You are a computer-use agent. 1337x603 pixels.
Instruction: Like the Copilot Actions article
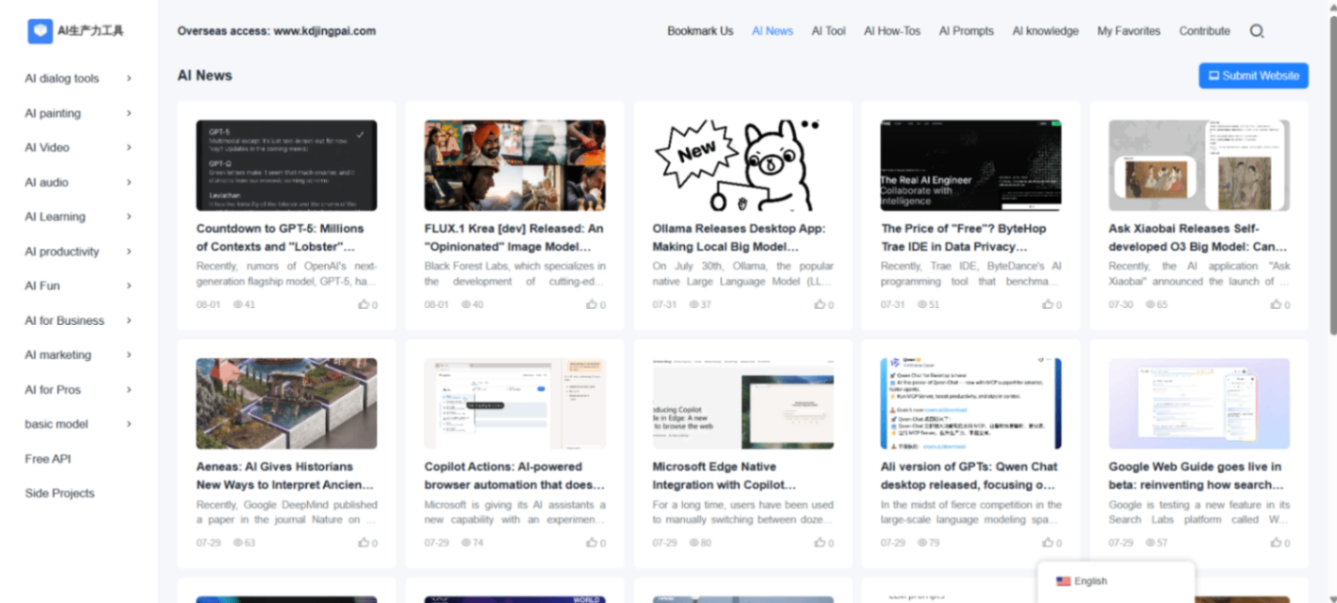pyautogui.click(x=591, y=543)
